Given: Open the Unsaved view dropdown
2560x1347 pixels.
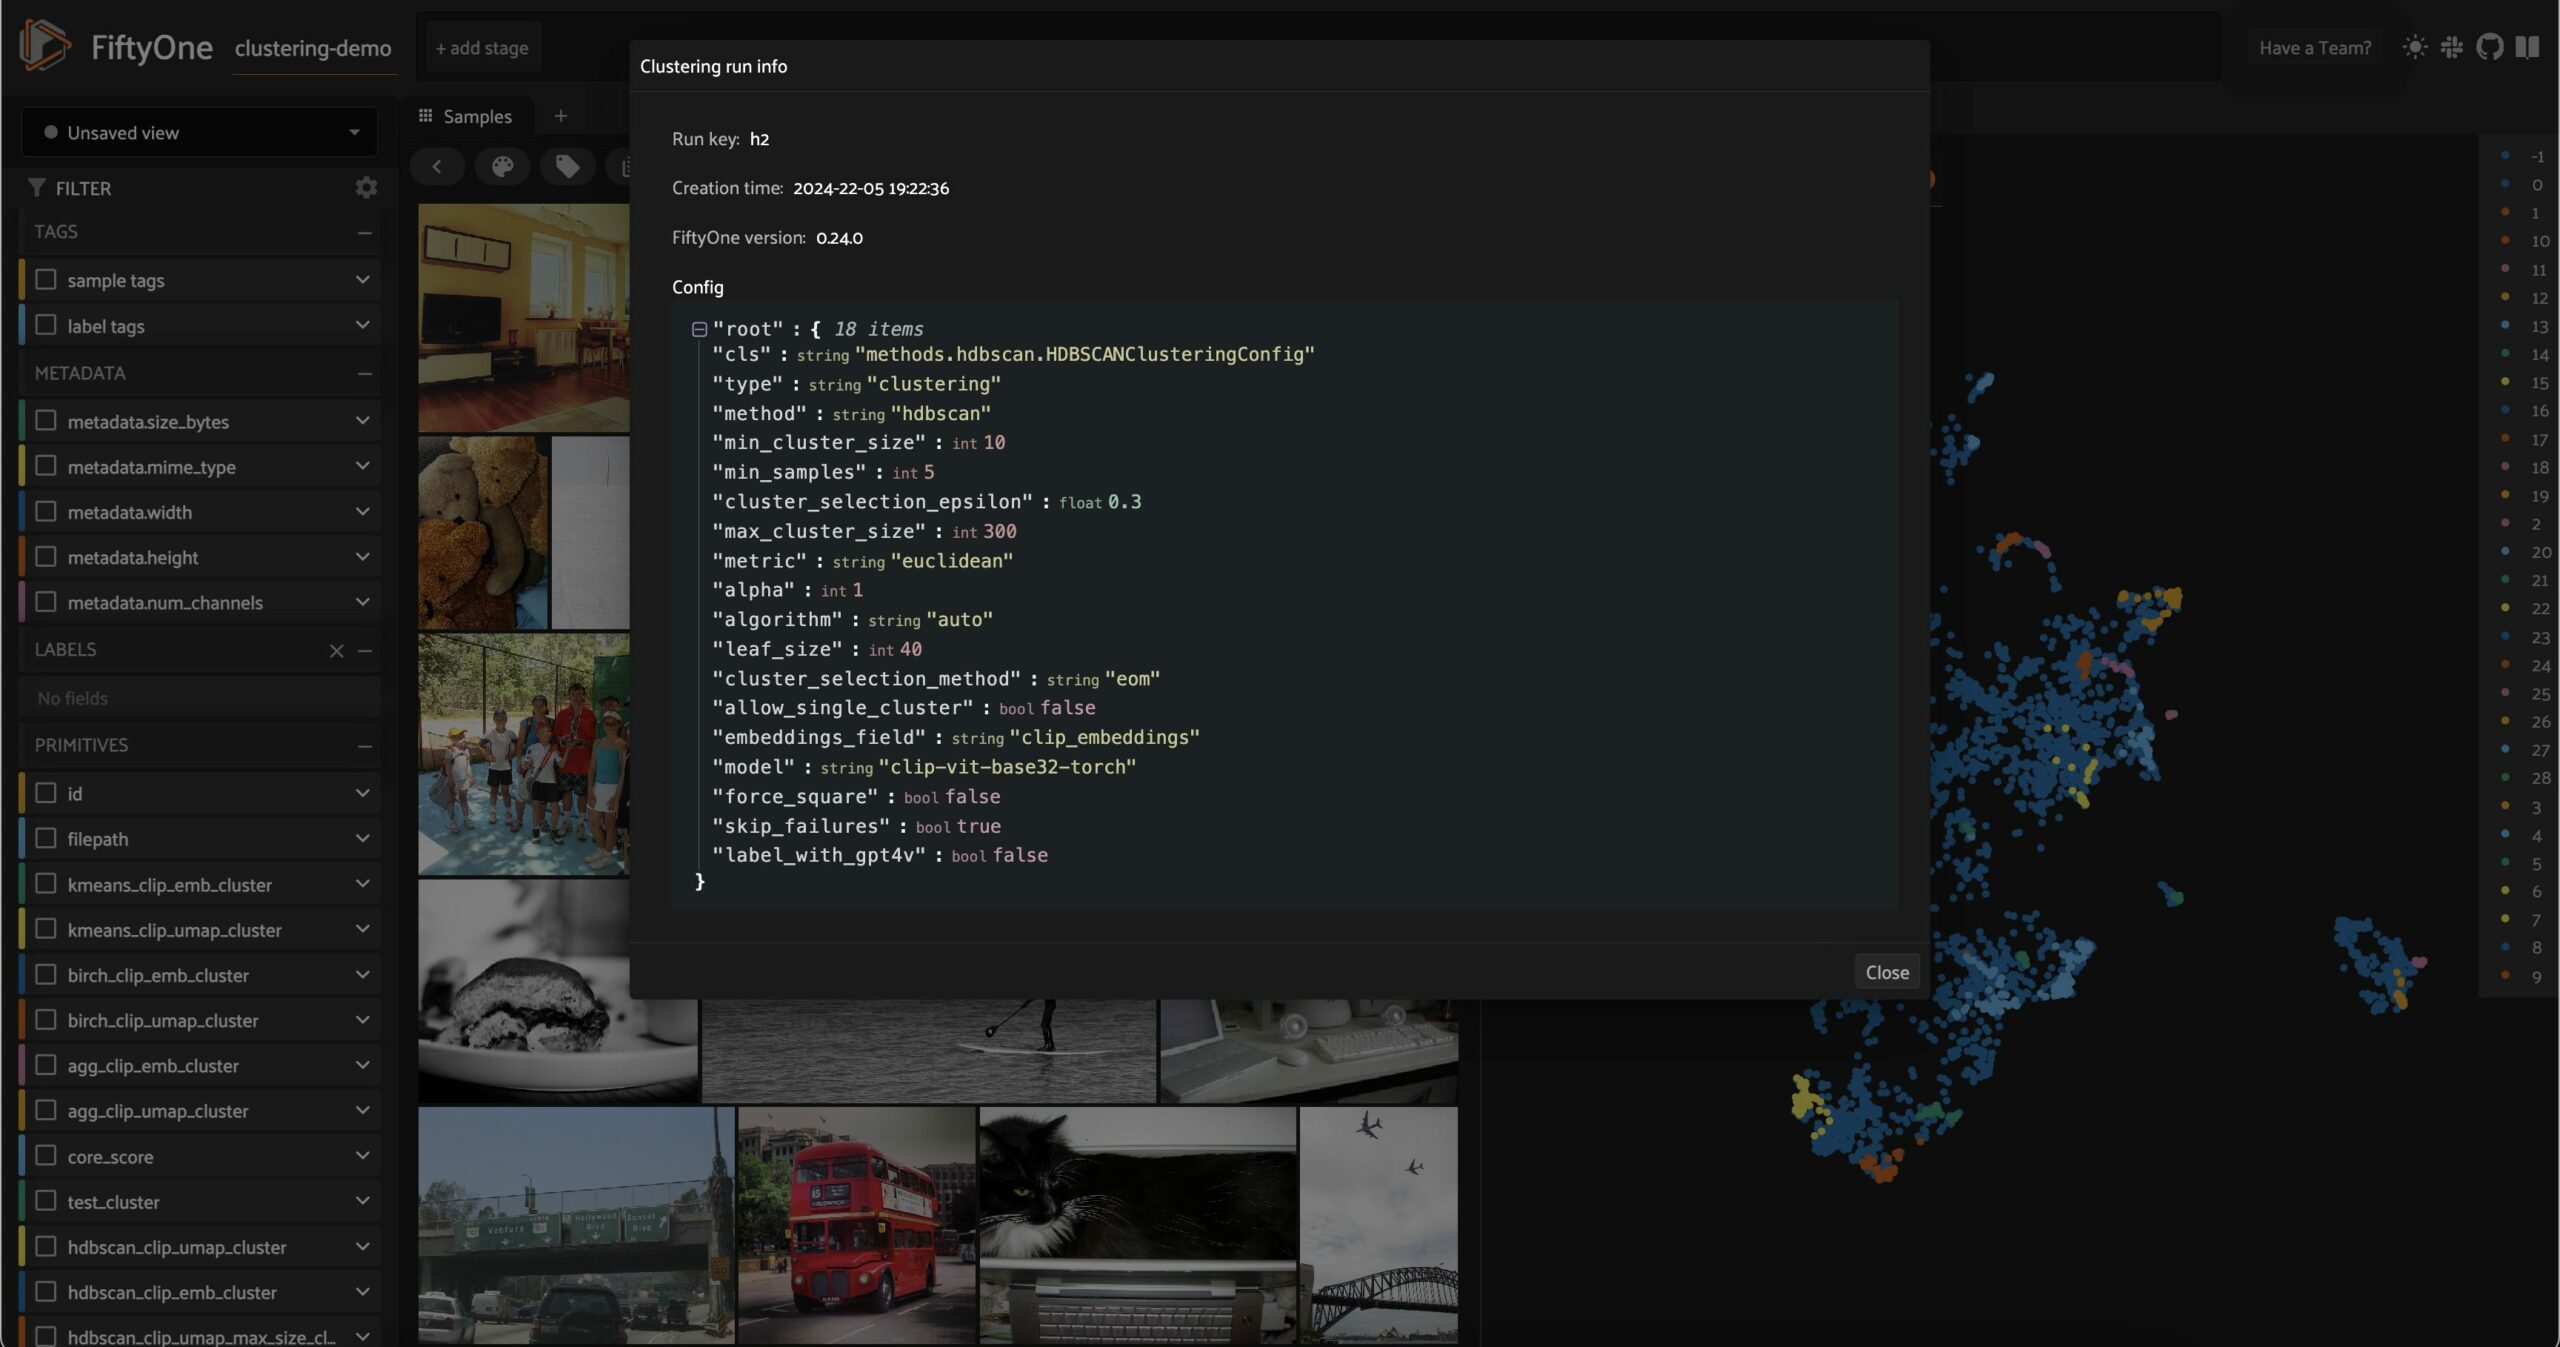Looking at the screenshot, I should tap(200, 133).
